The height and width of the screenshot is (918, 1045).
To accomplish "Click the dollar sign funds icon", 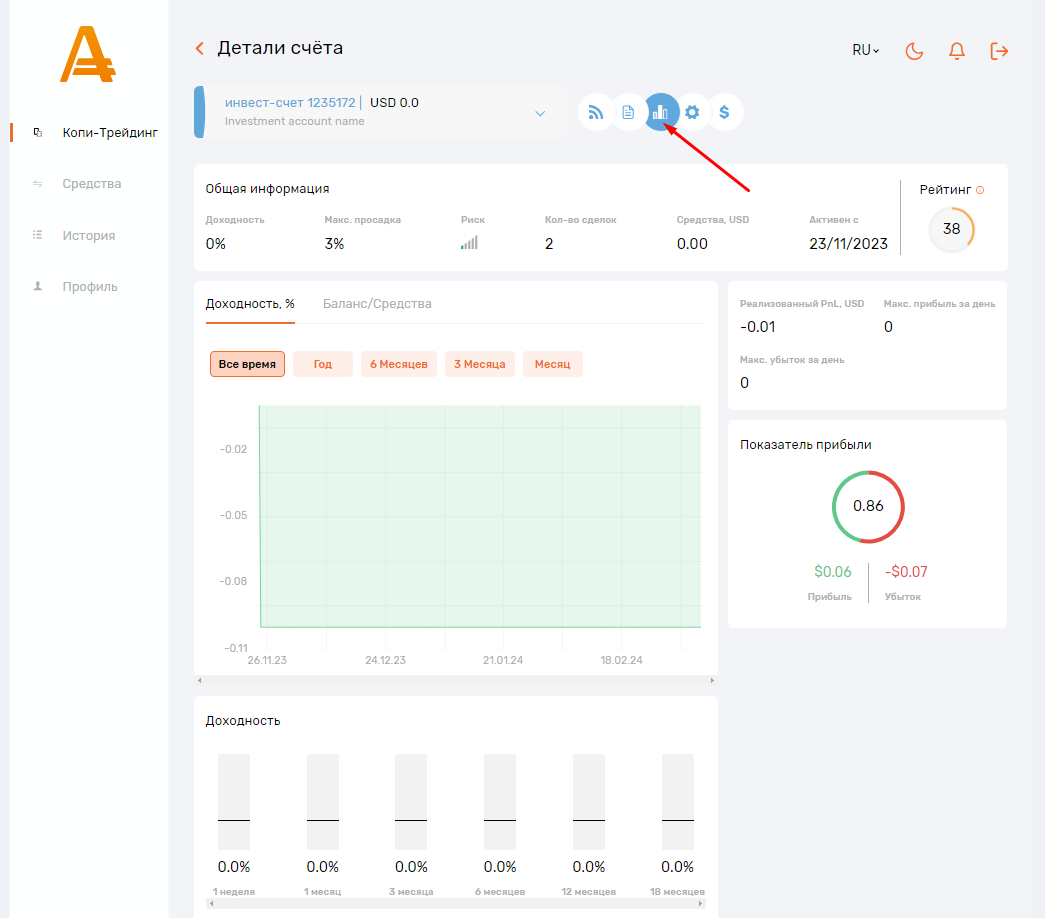I will tap(725, 112).
